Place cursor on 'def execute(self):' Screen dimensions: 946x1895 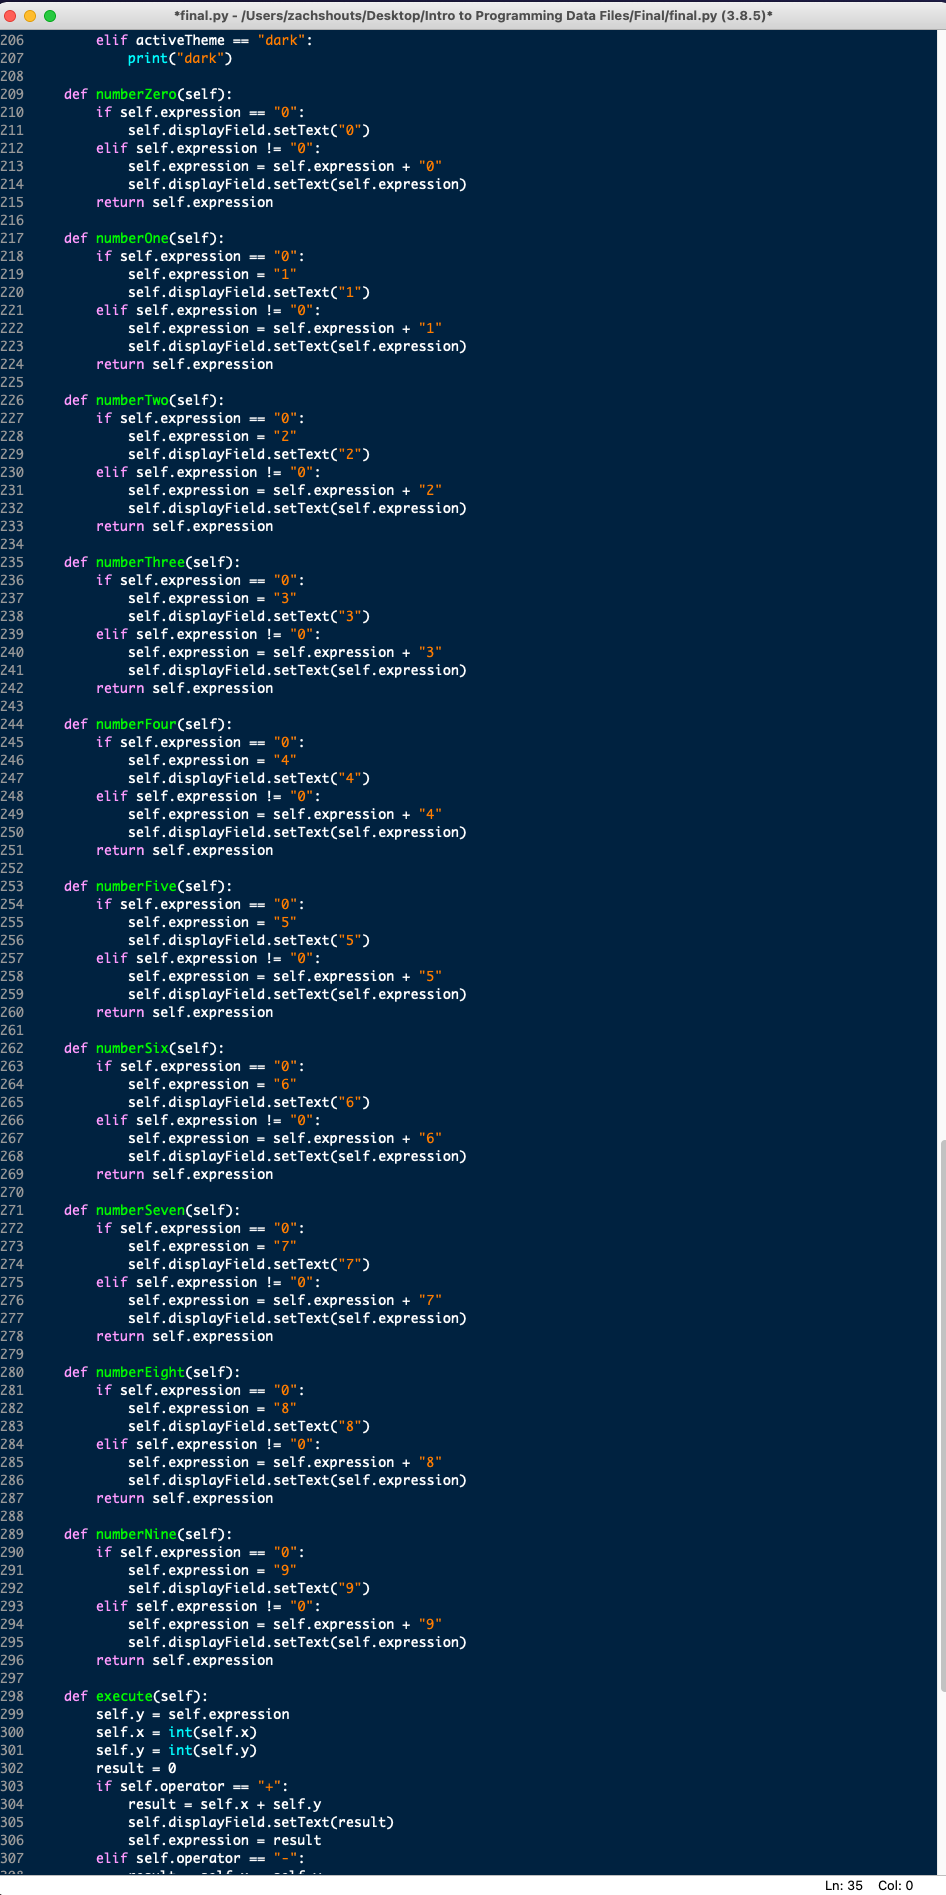click(136, 1696)
